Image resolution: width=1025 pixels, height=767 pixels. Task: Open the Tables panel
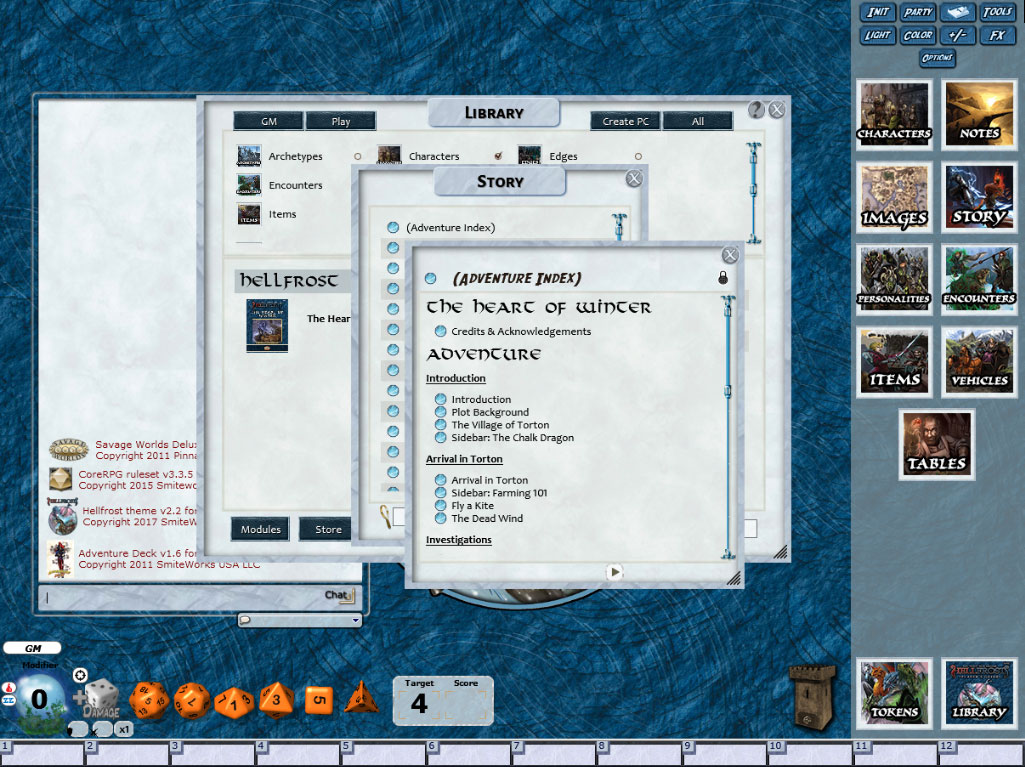(936, 444)
